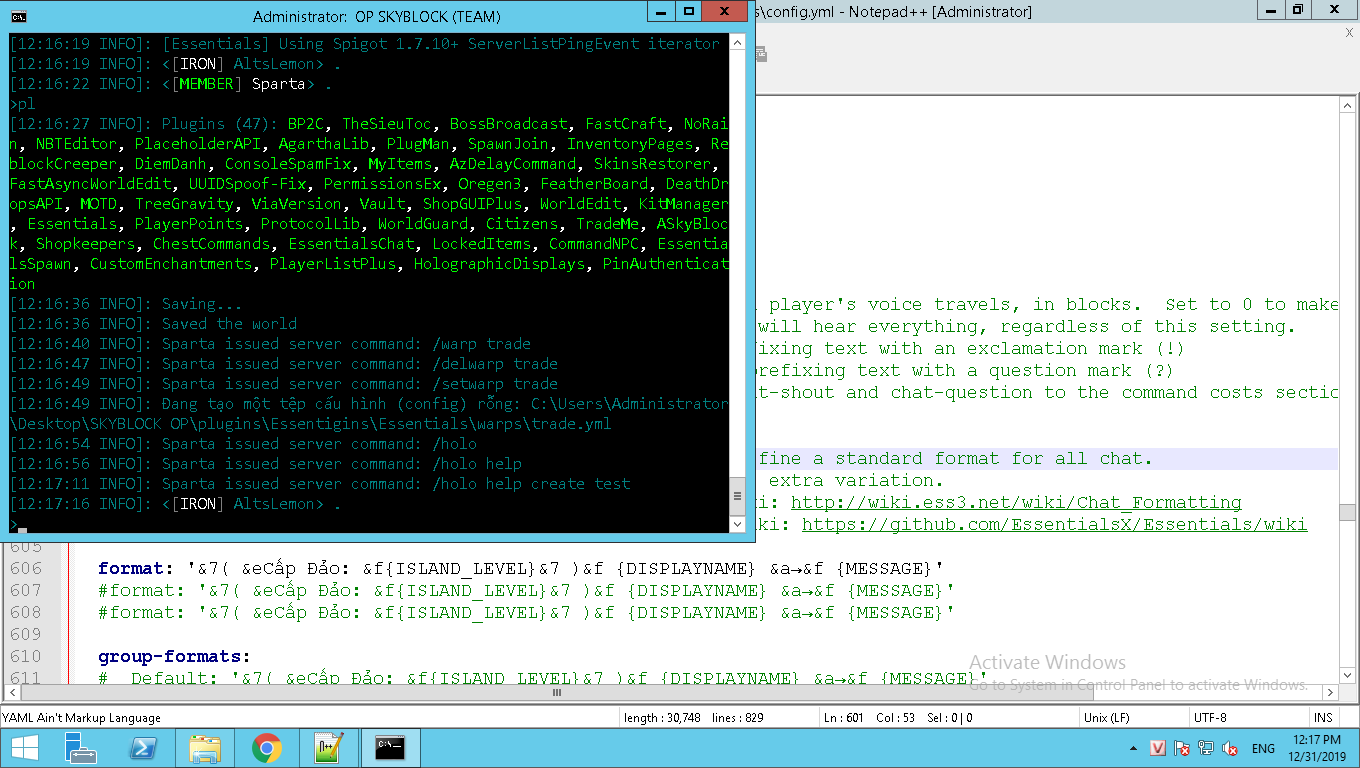The height and width of the screenshot is (768, 1360).
Task: Click the 'UTF-8' encoding indicator
Action: click(1210, 717)
